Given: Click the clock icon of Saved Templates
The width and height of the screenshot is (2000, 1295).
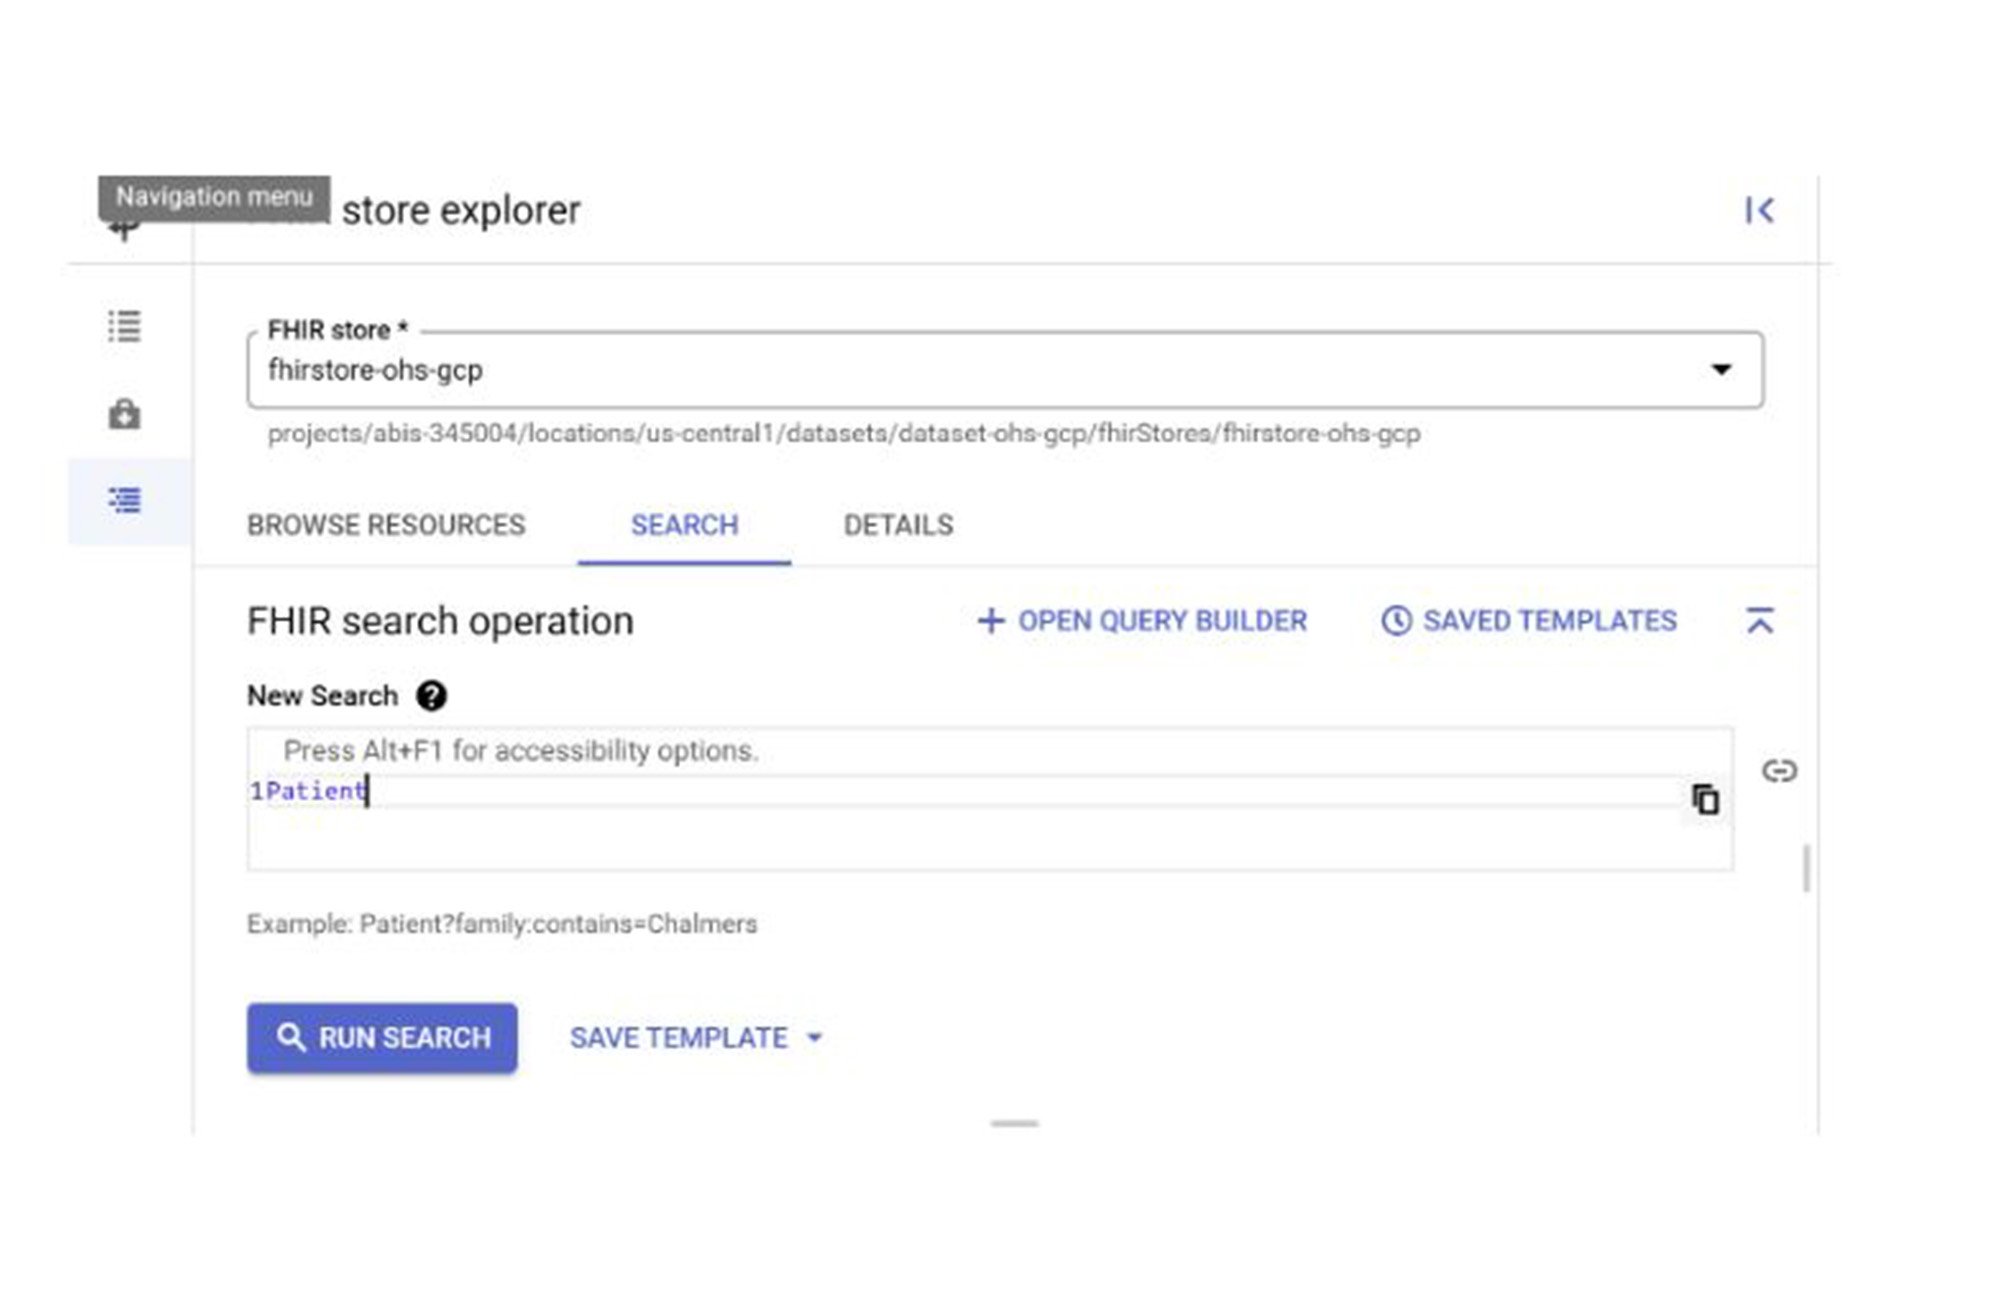Looking at the screenshot, I should point(1396,621).
